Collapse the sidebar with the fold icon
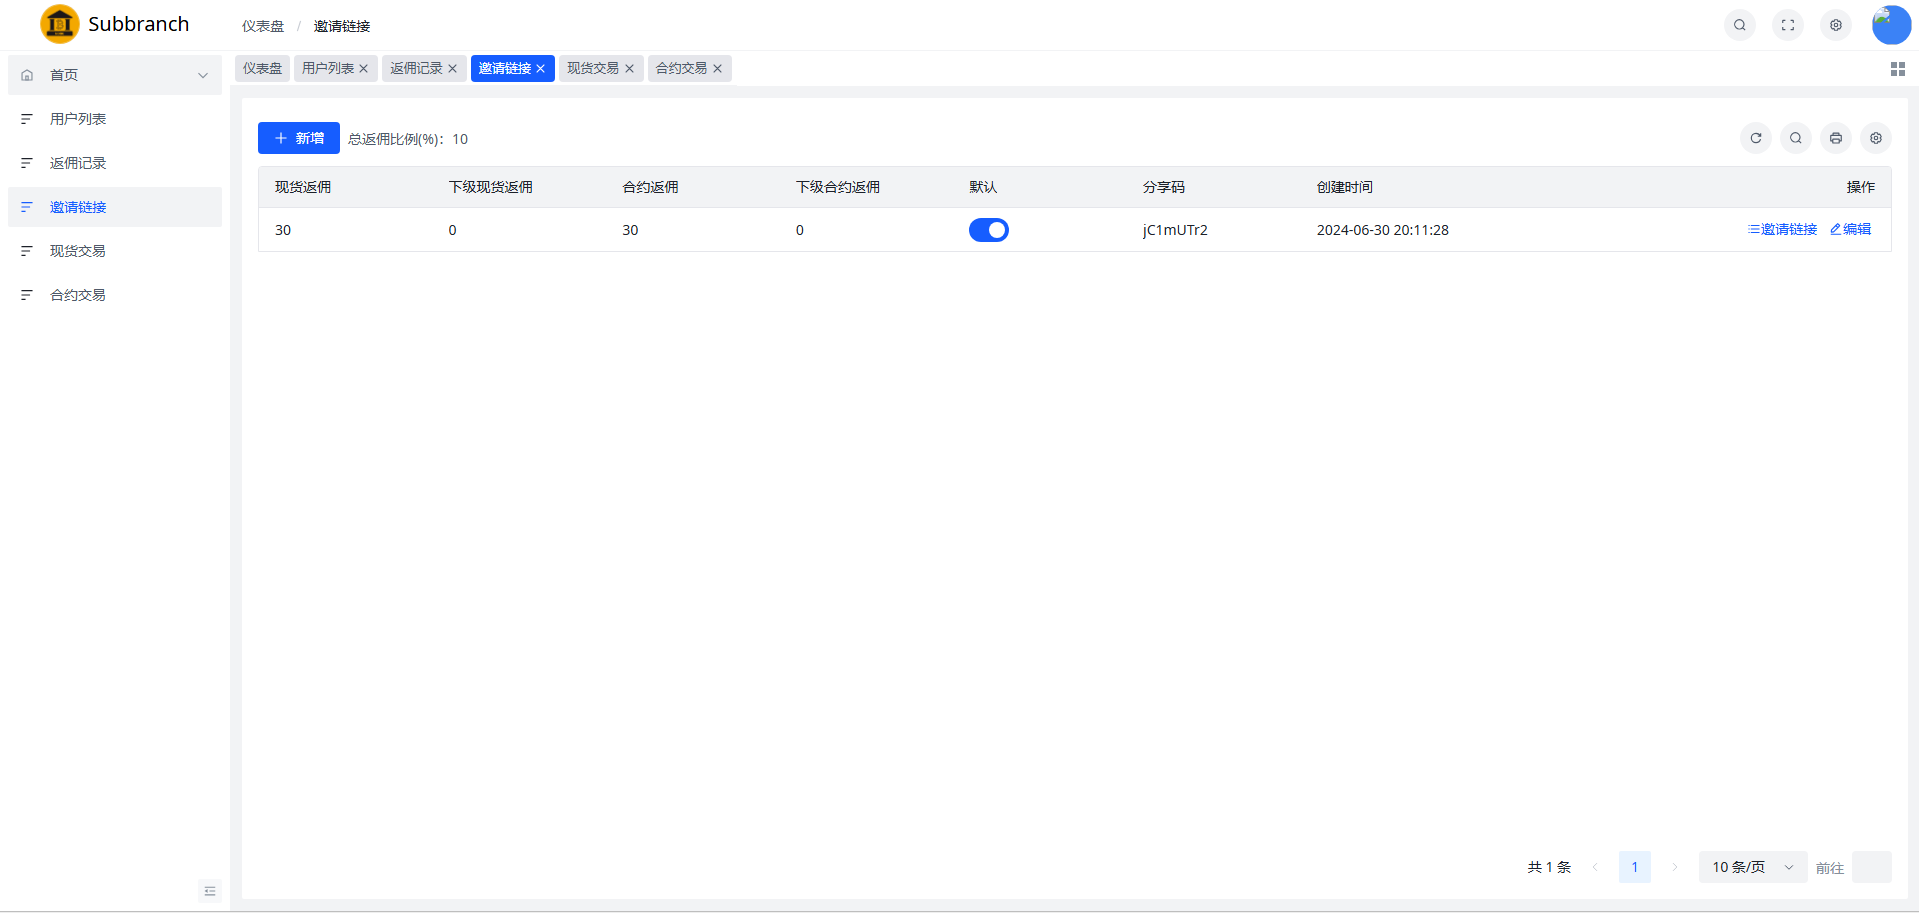The height and width of the screenshot is (913, 1919). 210,891
